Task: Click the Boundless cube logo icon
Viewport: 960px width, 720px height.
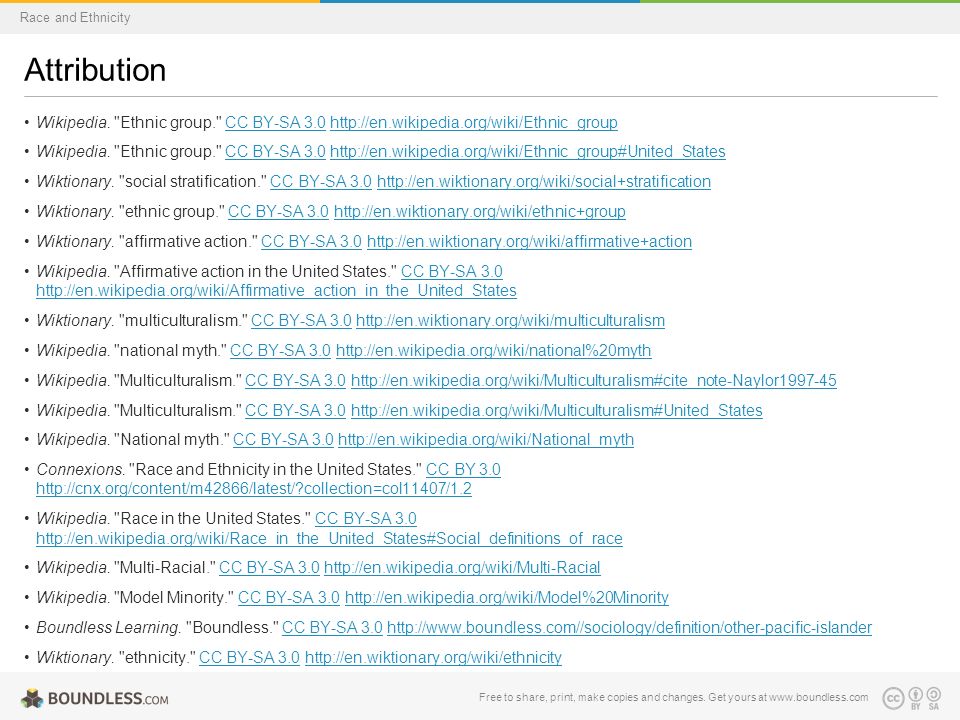Action: click(32, 698)
